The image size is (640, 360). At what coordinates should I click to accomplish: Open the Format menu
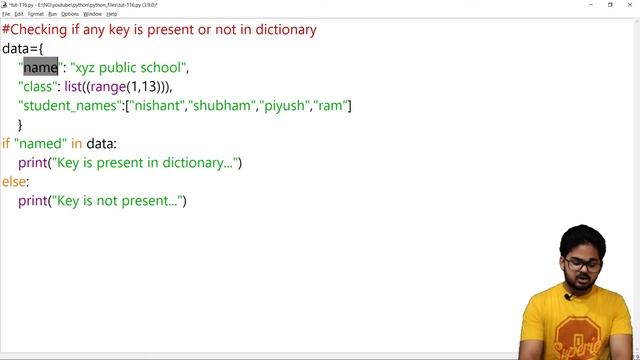[x=36, y=14]
